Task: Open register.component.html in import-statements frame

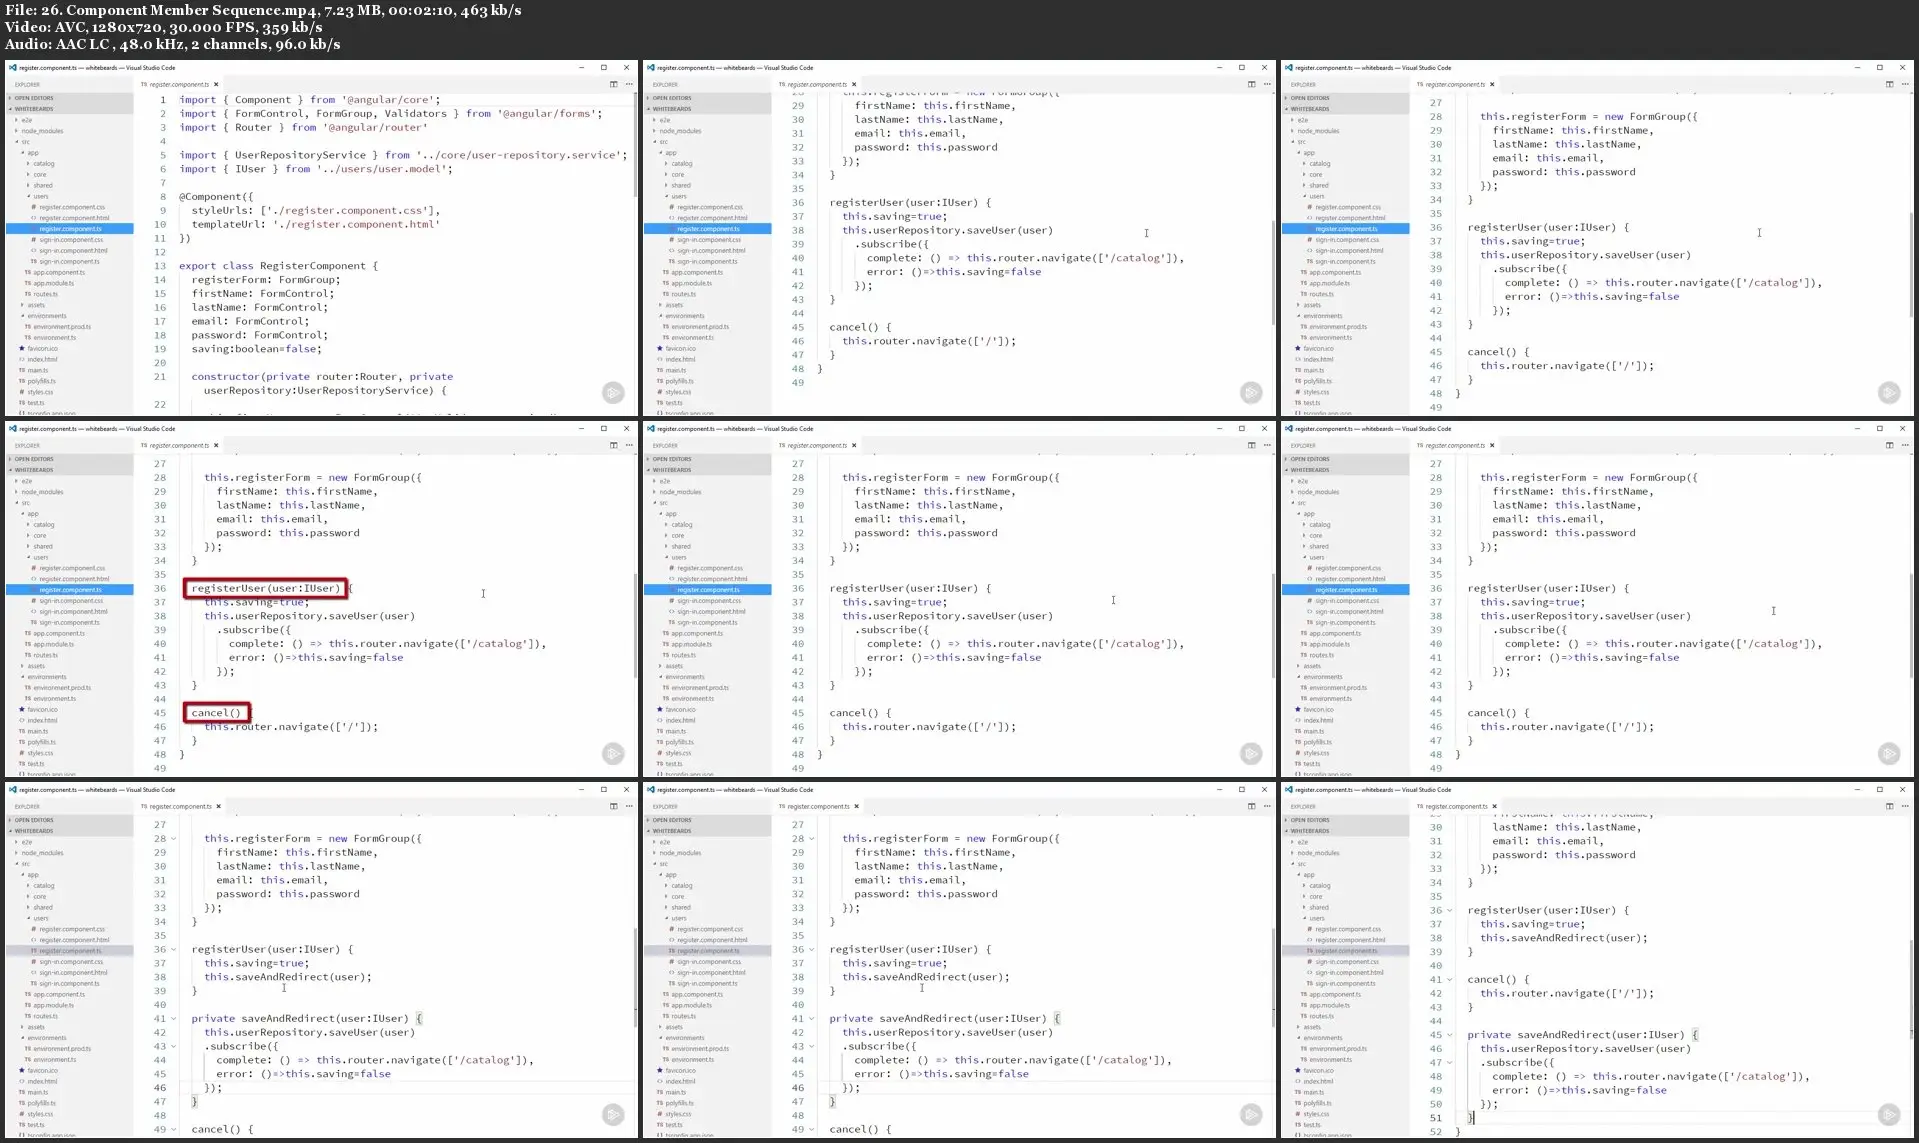Action: [x=74, y=218]
